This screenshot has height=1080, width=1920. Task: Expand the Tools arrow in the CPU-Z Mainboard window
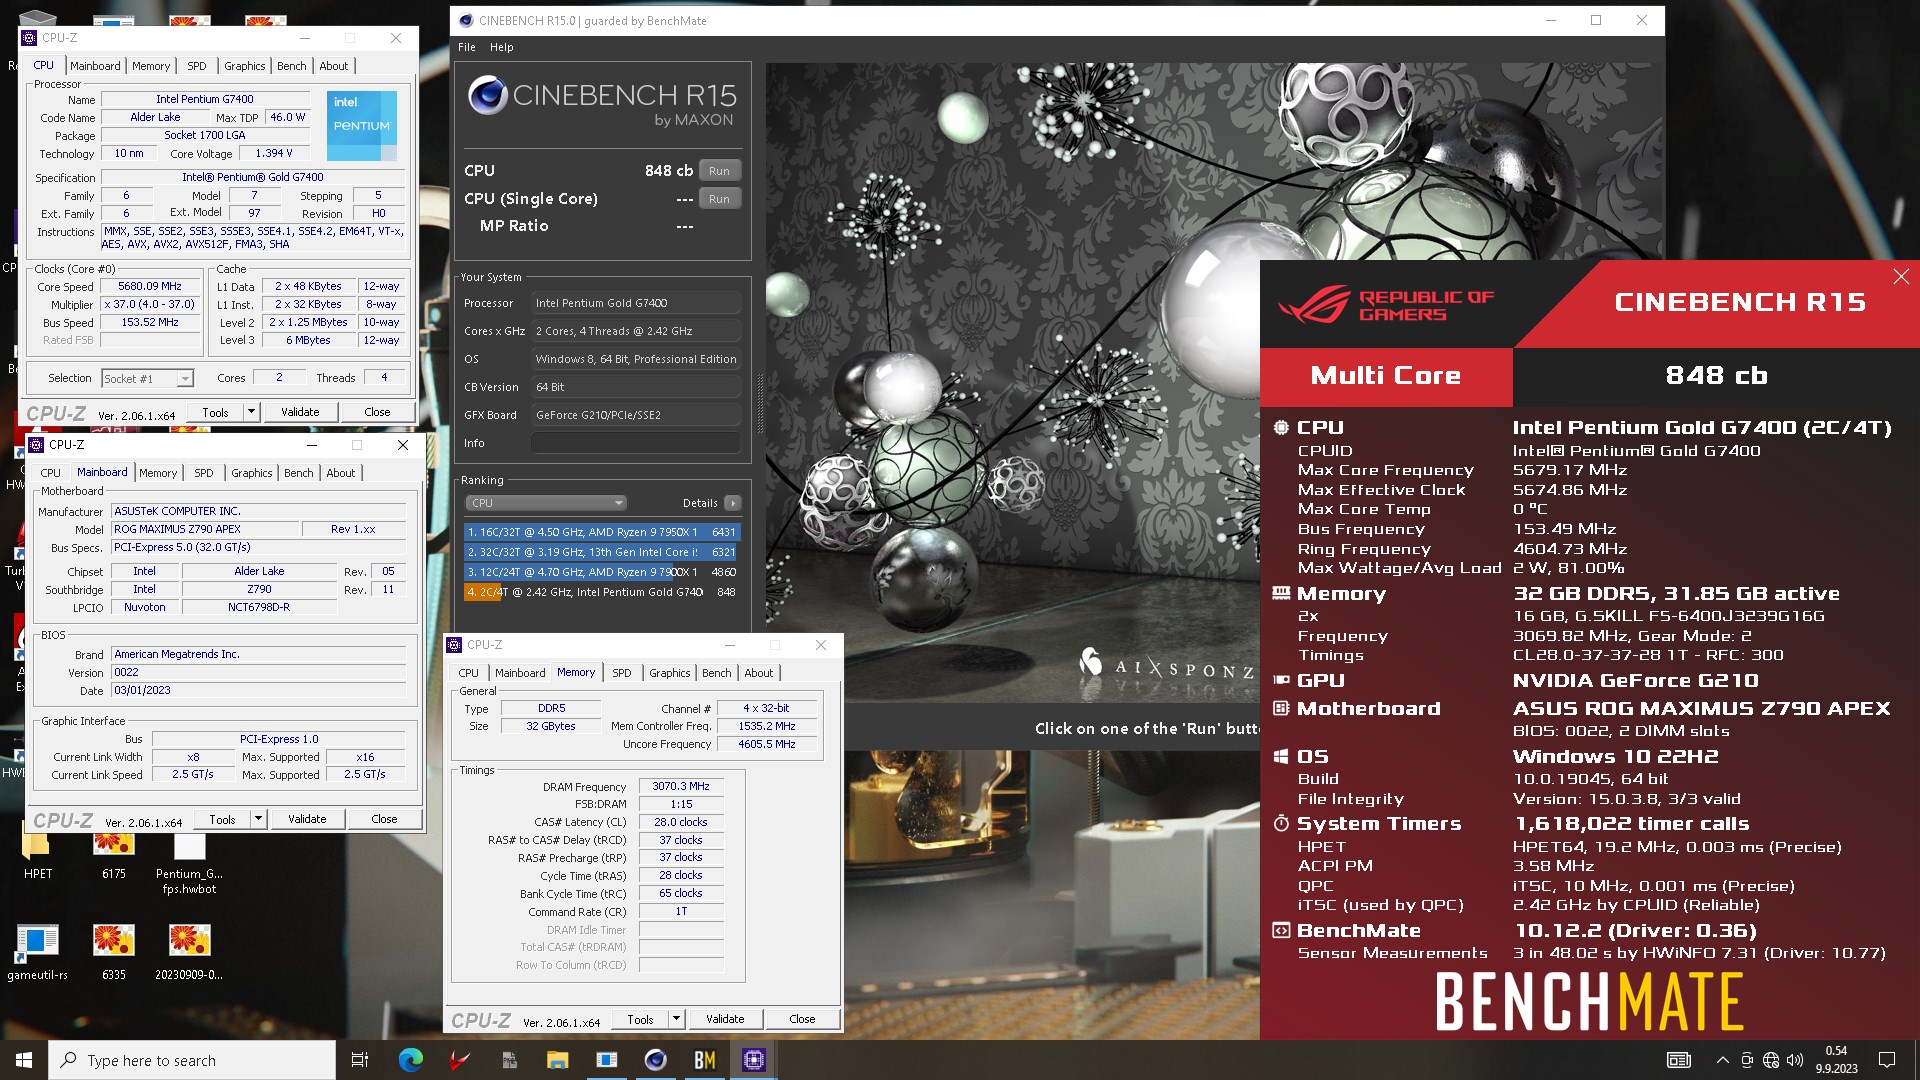[258, 819]
